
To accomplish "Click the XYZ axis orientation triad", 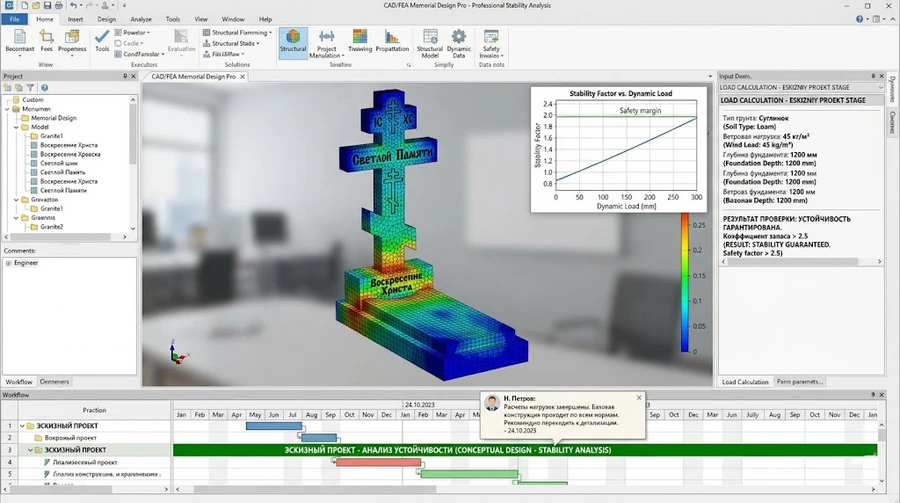I will tap(178, 352).
